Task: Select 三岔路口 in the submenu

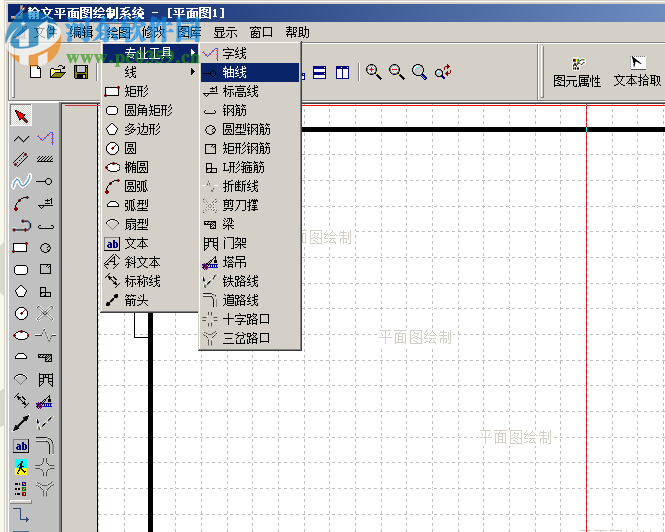Action: point(250,338)
